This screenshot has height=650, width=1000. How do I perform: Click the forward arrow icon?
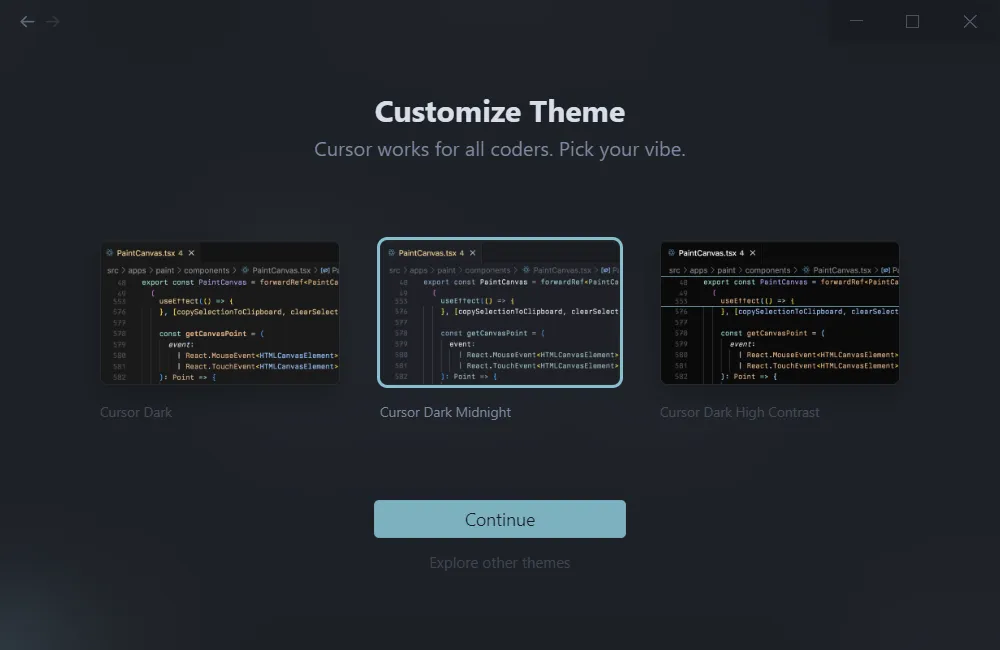[x=53, y=21]
